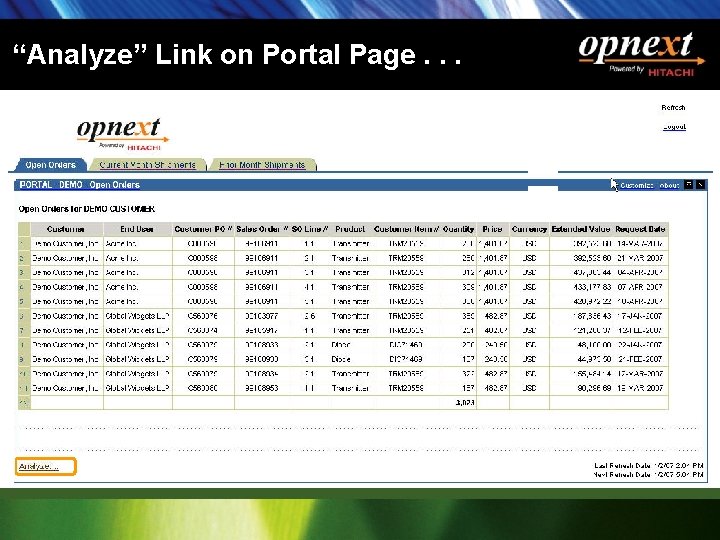The height and width of the screenshot is (540, 720).
Task: Click sales order 99108953
Action: (x=262, y=388)
